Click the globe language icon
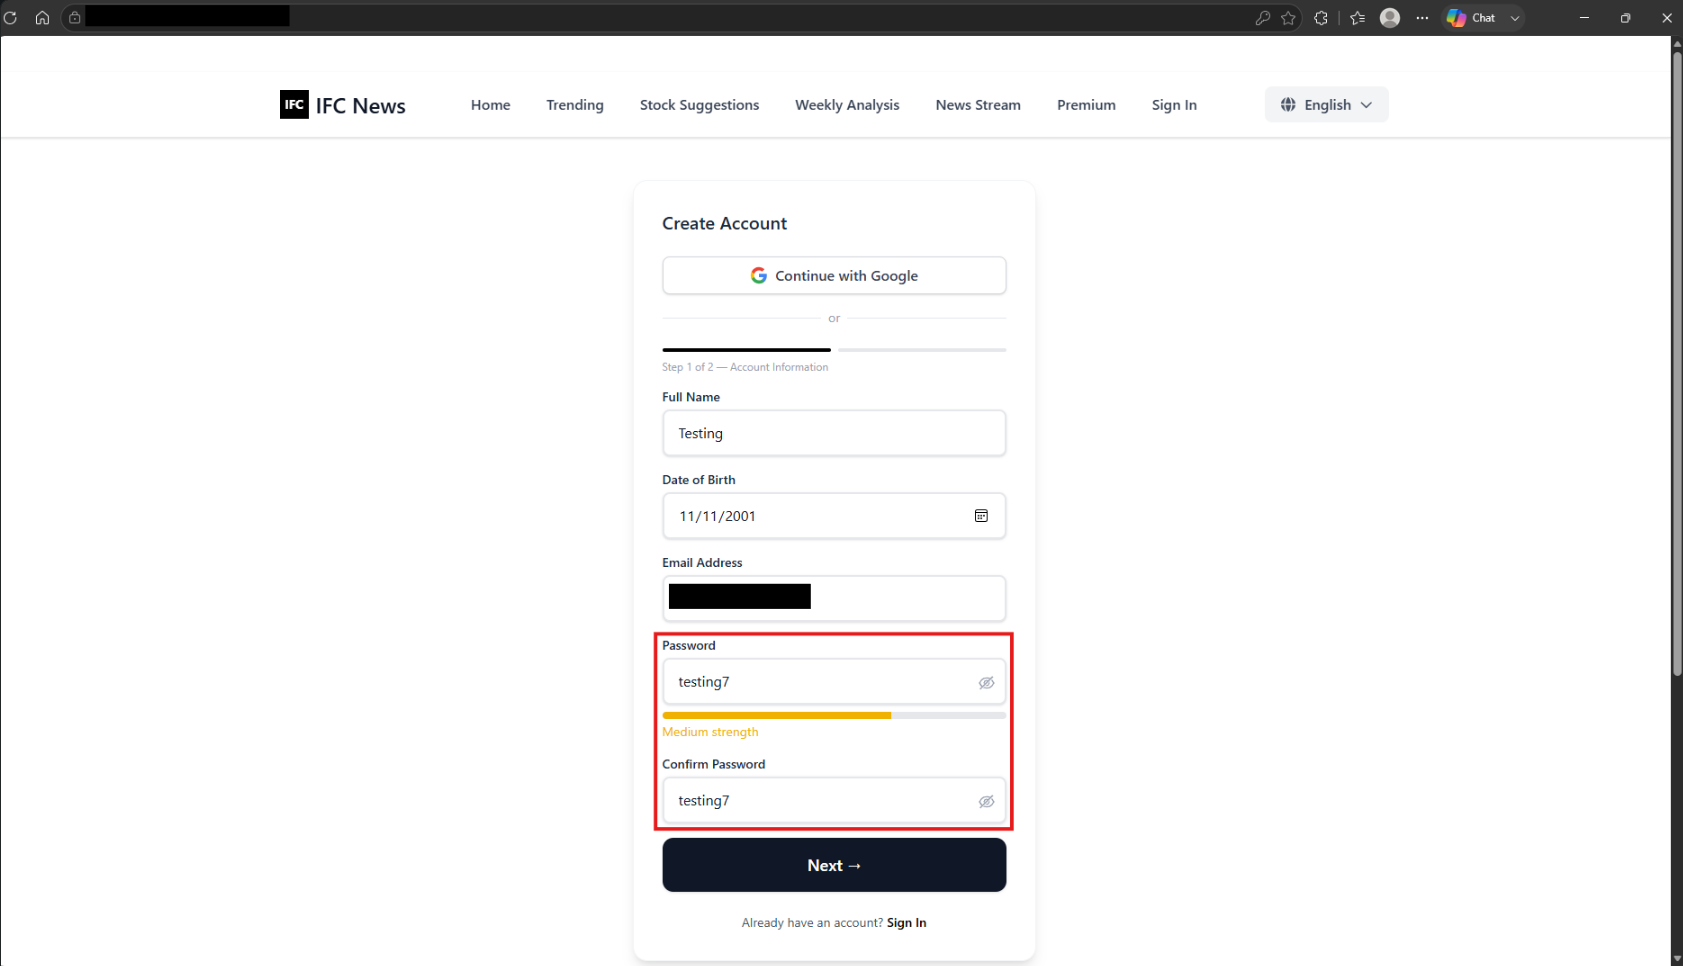Screen dimensions: 1683x966 (x=1288, y=105)
